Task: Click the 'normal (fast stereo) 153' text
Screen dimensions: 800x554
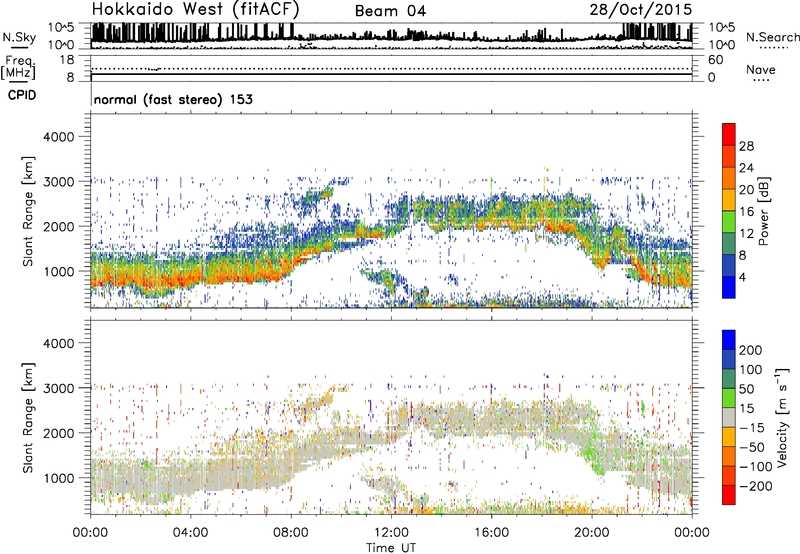Action: tap(173, 99)
